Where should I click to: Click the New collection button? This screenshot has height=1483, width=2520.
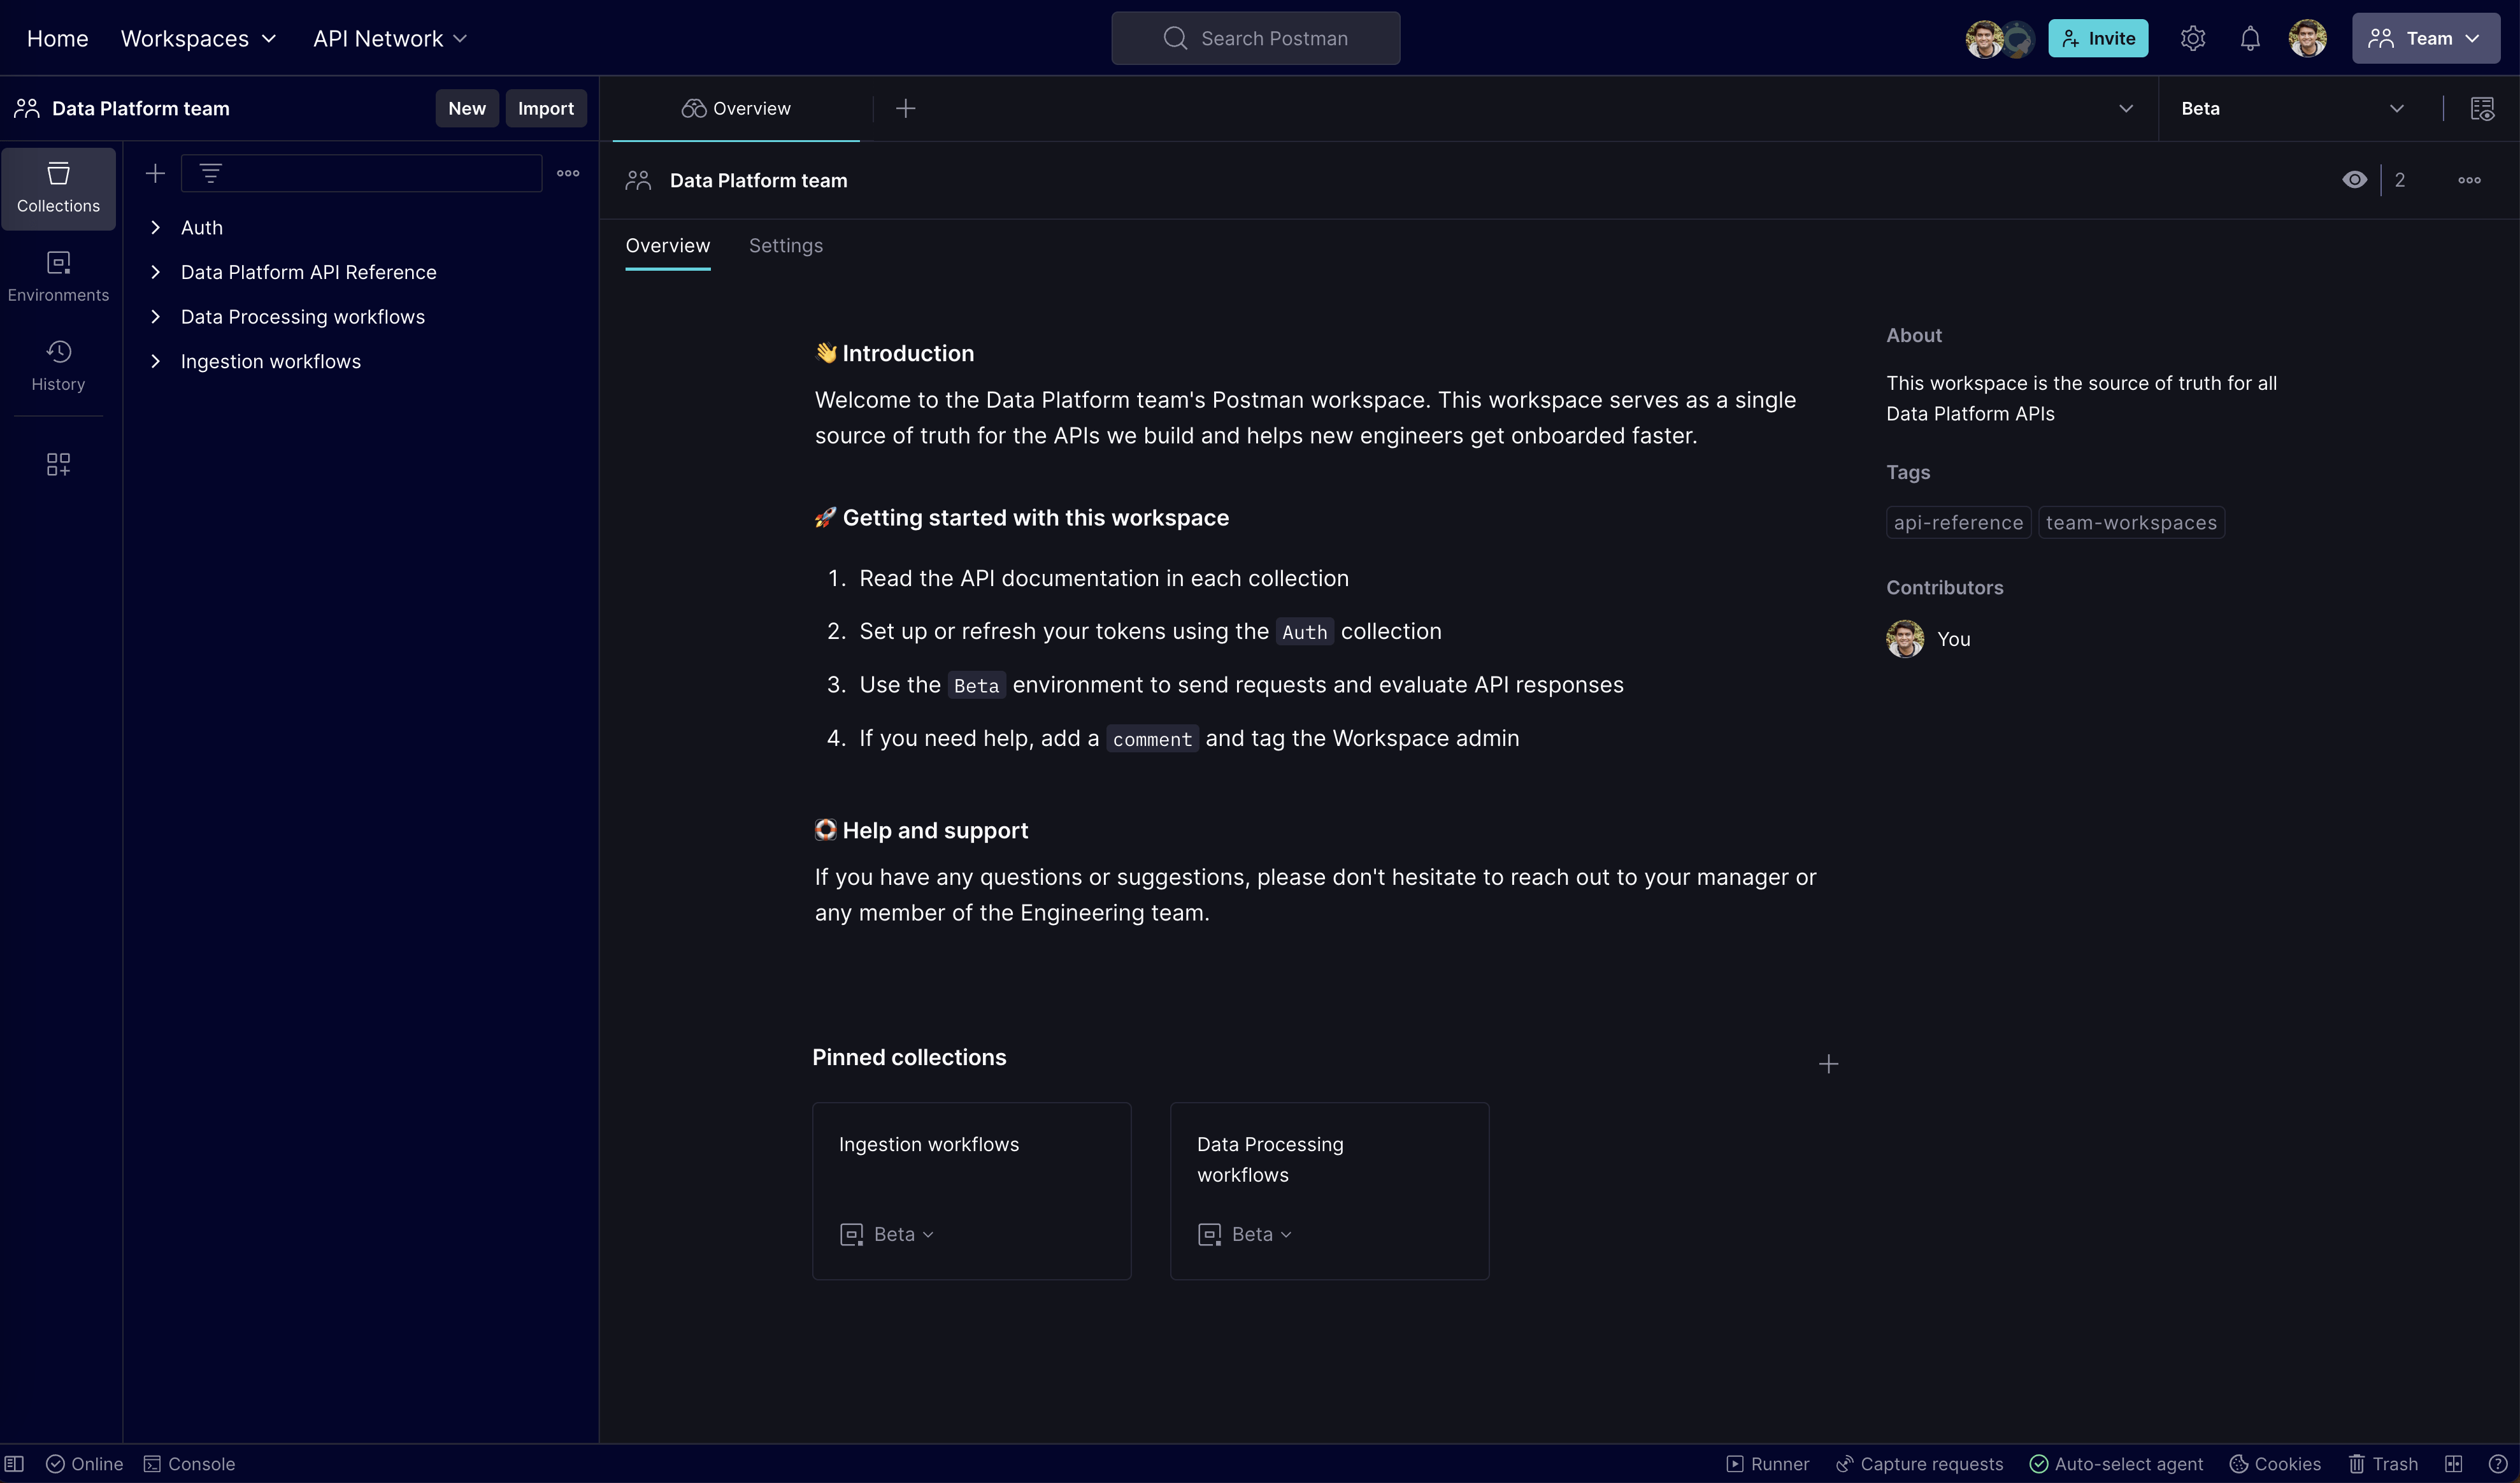(154, 171)
